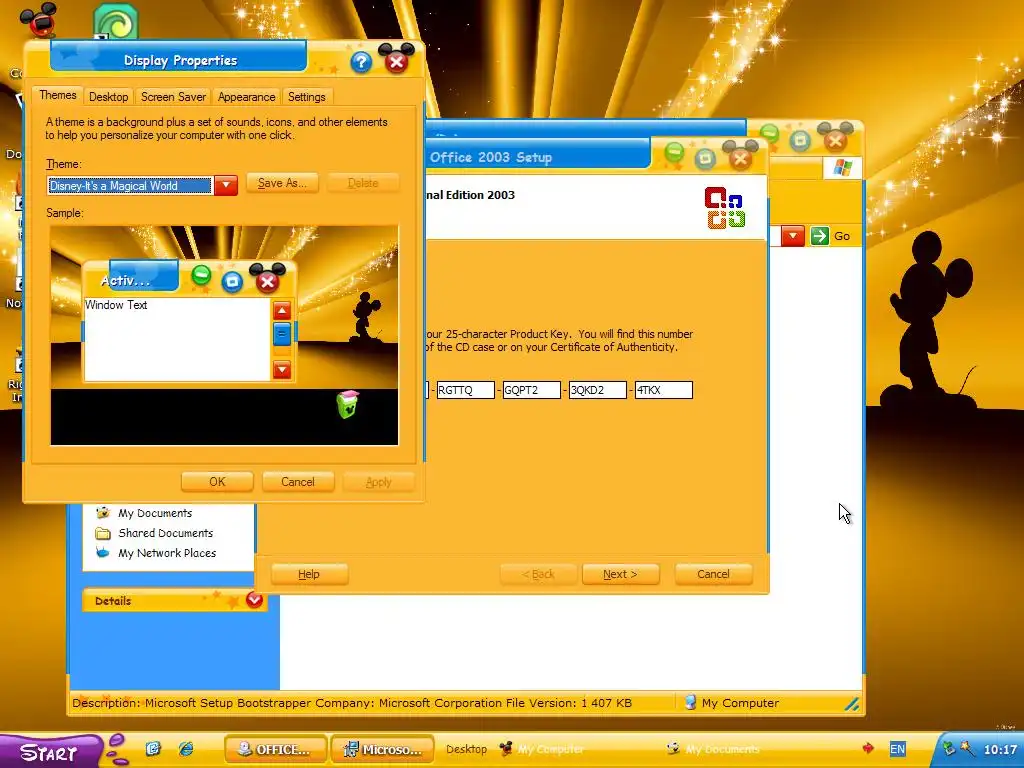
Task: Click the Internet Explorer quick launch icon
Action: click(x=186, y=748)
